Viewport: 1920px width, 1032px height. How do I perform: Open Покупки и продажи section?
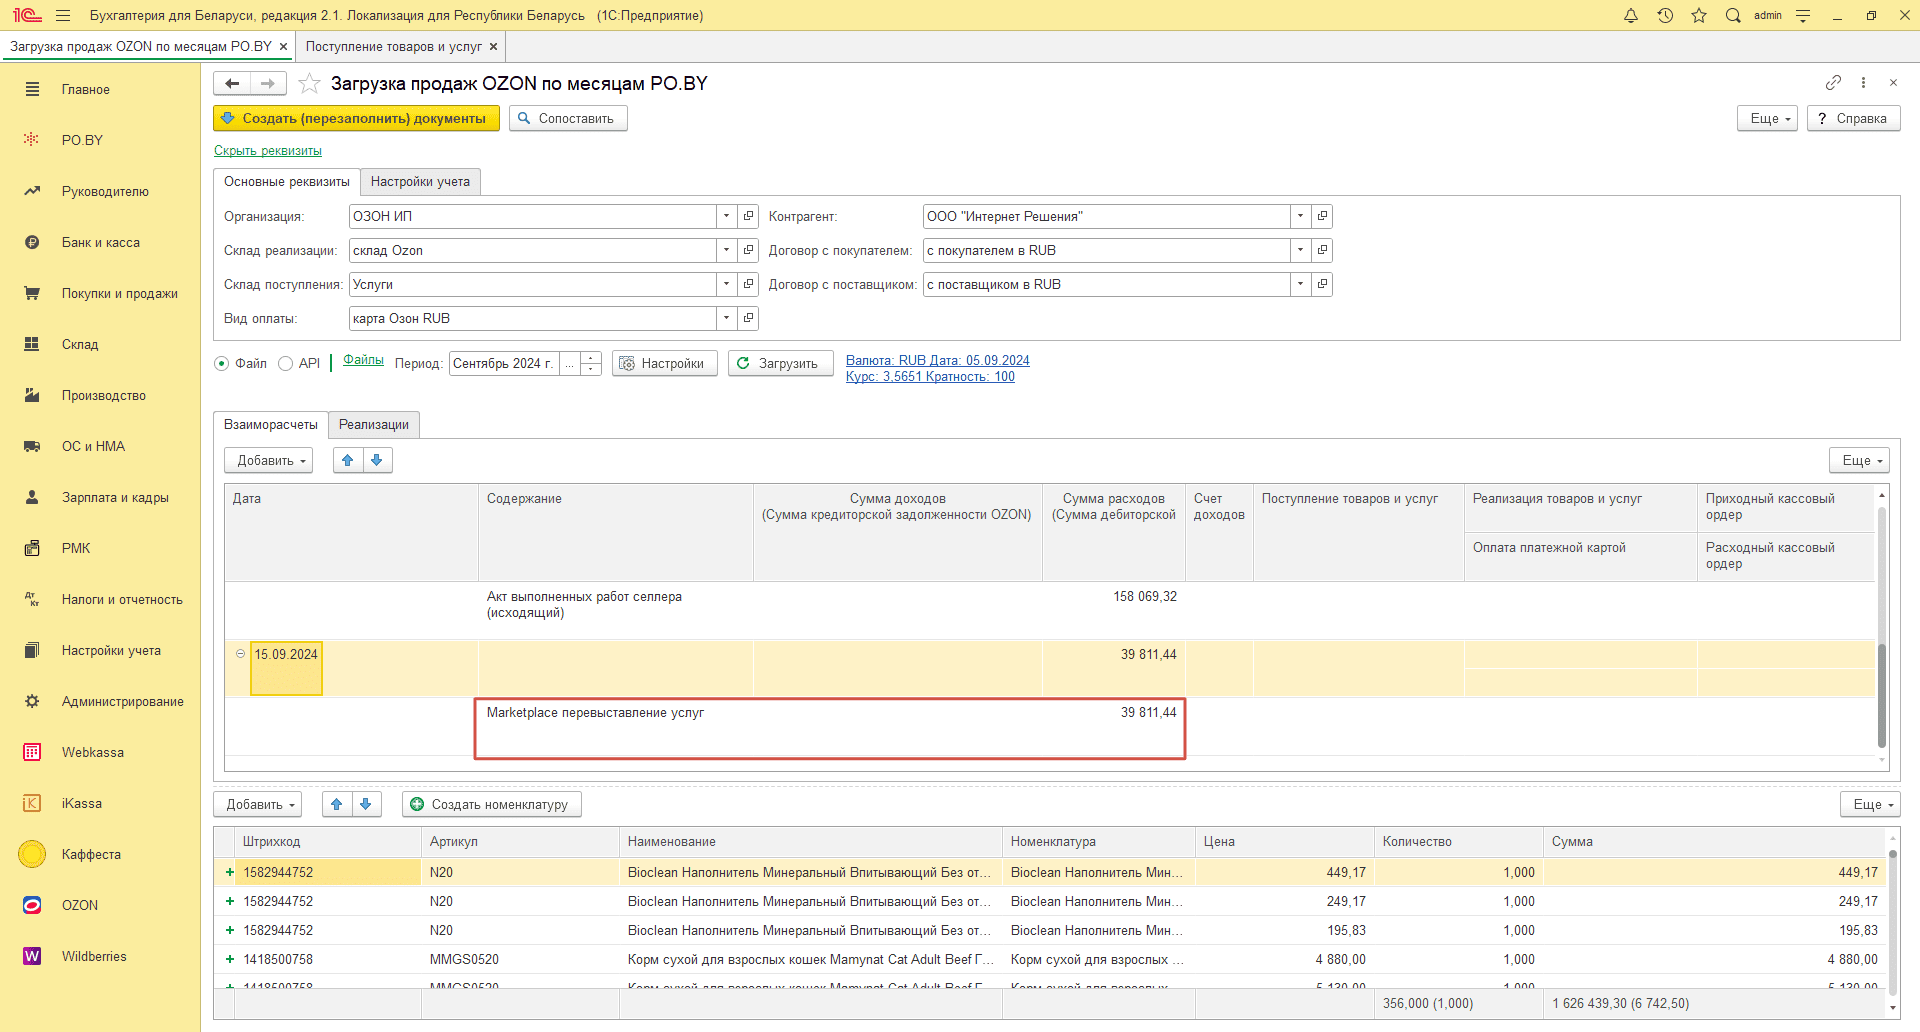pyautogui.click(x=119, y=293)
